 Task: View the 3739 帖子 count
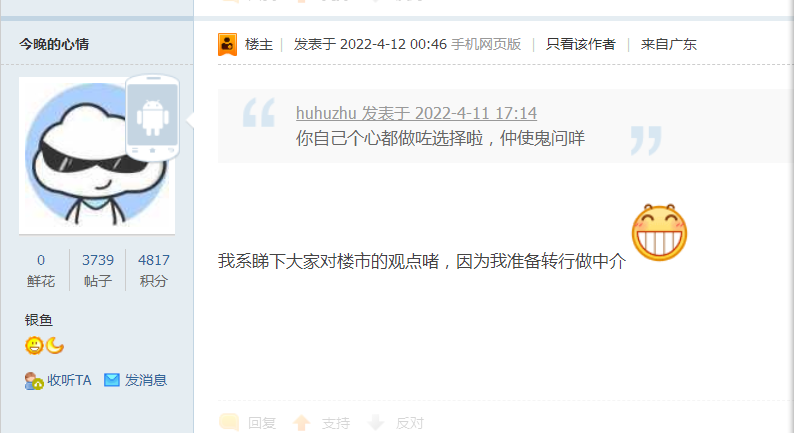[x=98, y=270]
